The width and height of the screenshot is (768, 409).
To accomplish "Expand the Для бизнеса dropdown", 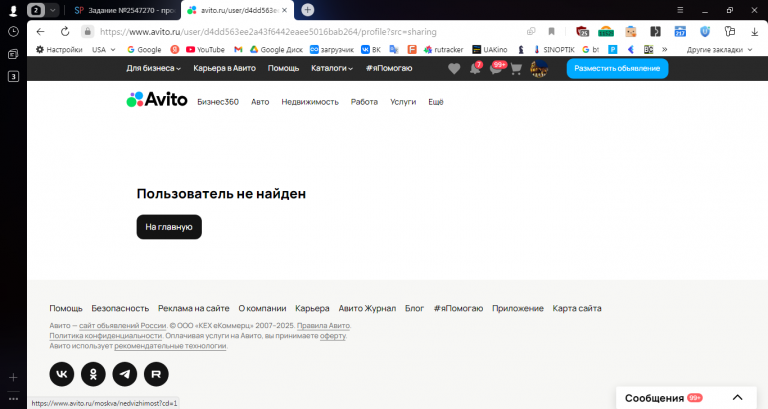I will pyautogui.click(x=153, y=68).
